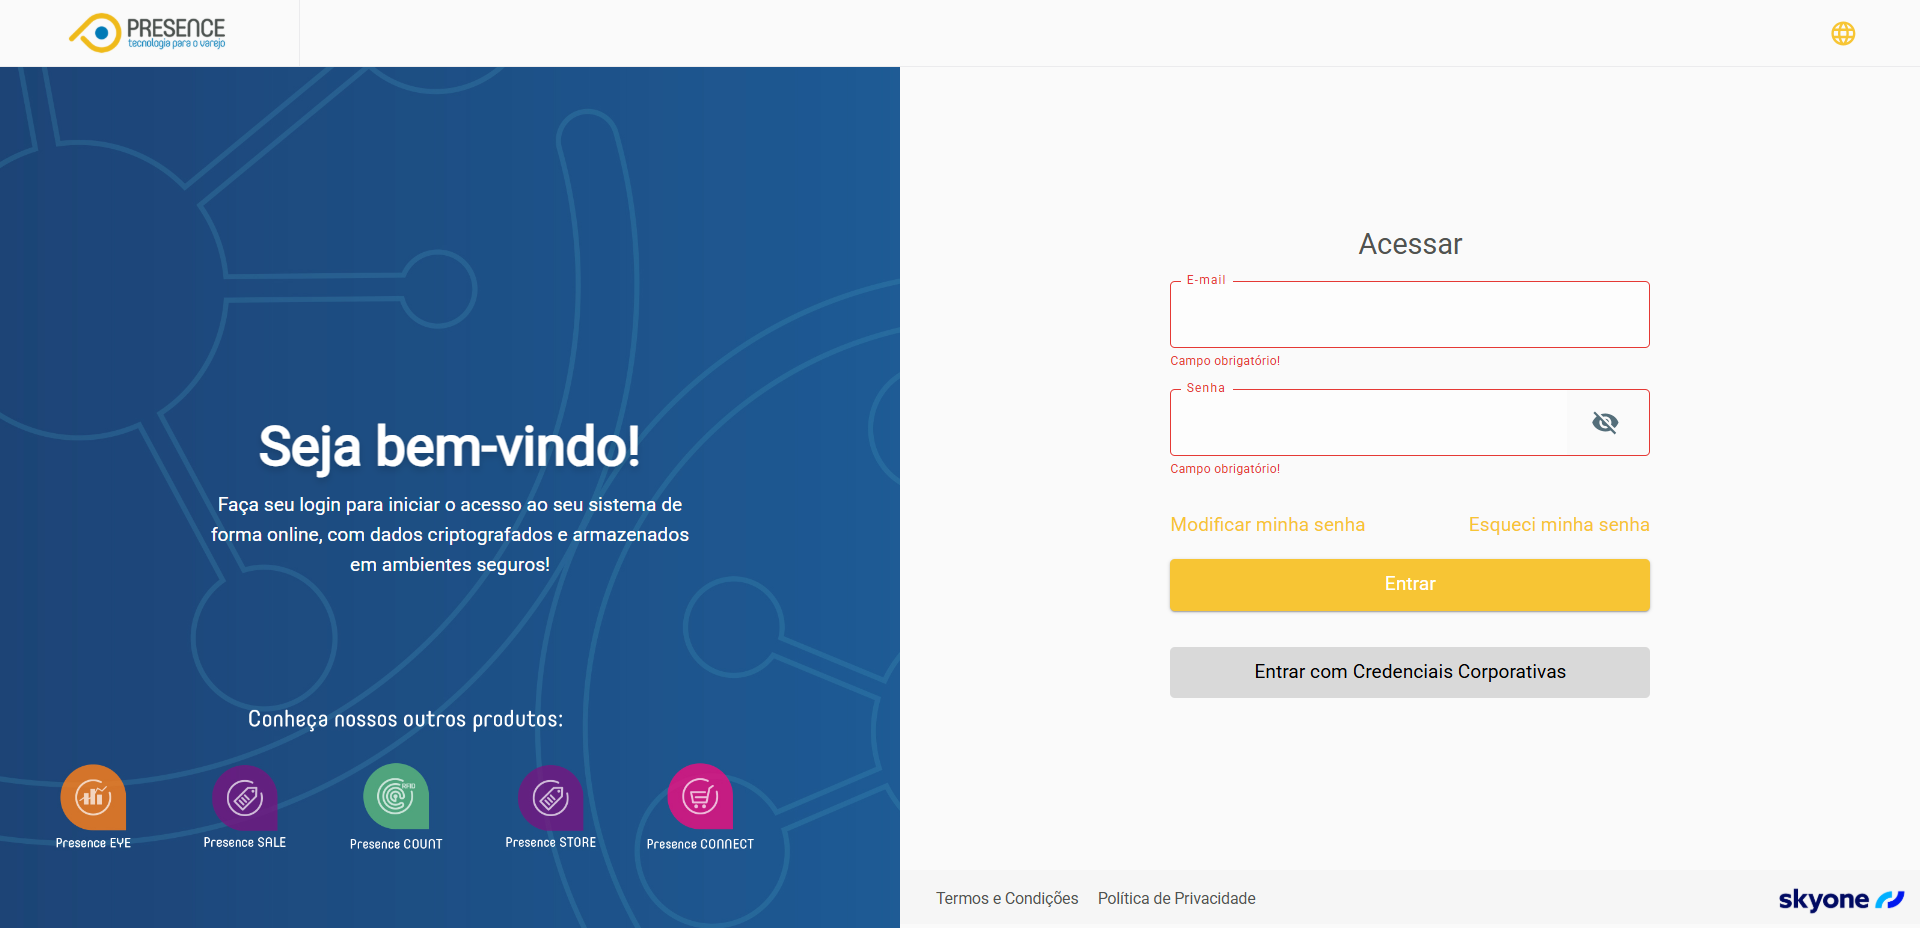The width and height of the screenshot is (1920, 928).
Task: Click the Presence logo in header
Action: [148, 33]
